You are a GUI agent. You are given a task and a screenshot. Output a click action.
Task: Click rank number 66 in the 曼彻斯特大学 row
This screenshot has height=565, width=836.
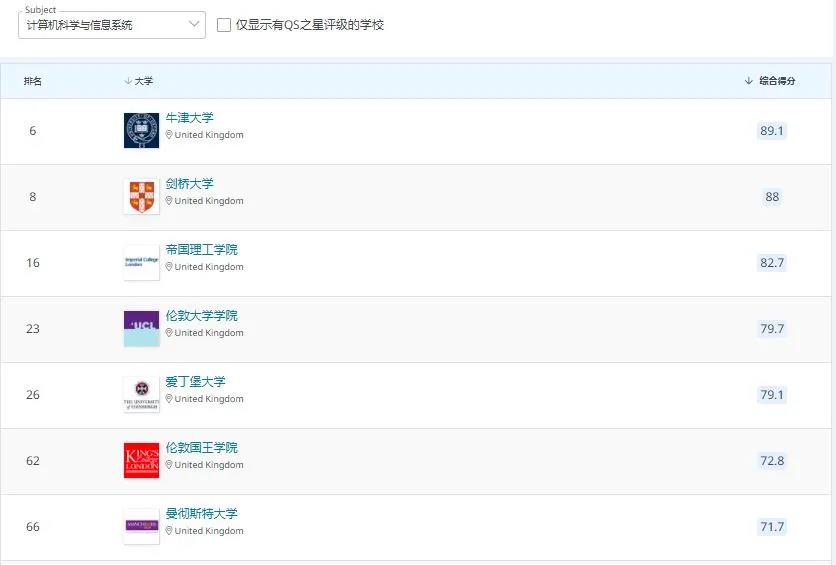[33, 527]
